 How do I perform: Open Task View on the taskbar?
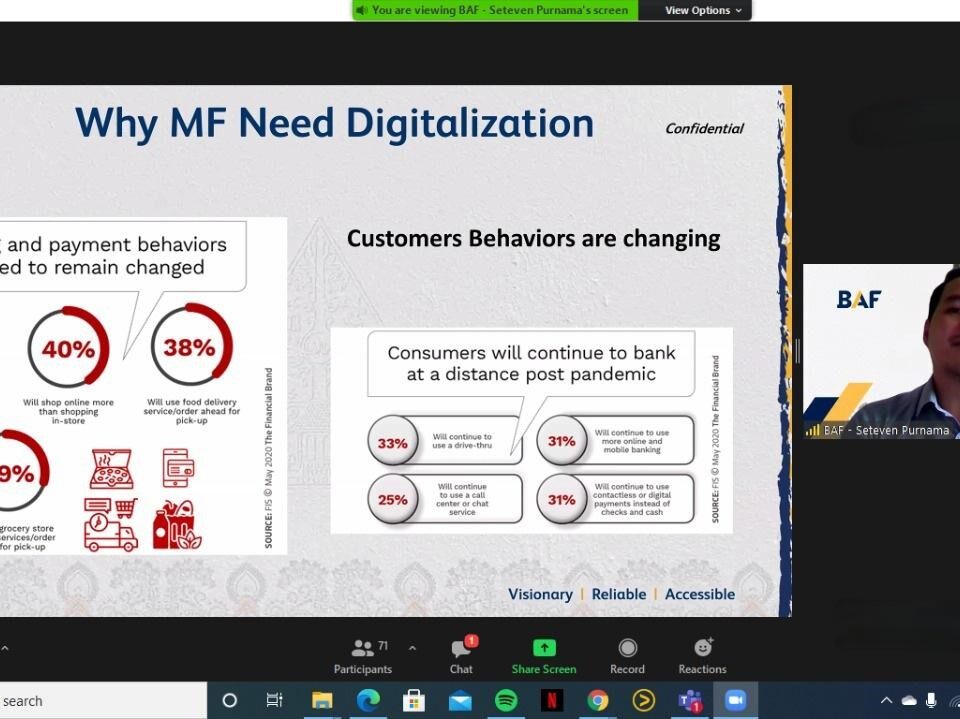[x=275, y=700]
